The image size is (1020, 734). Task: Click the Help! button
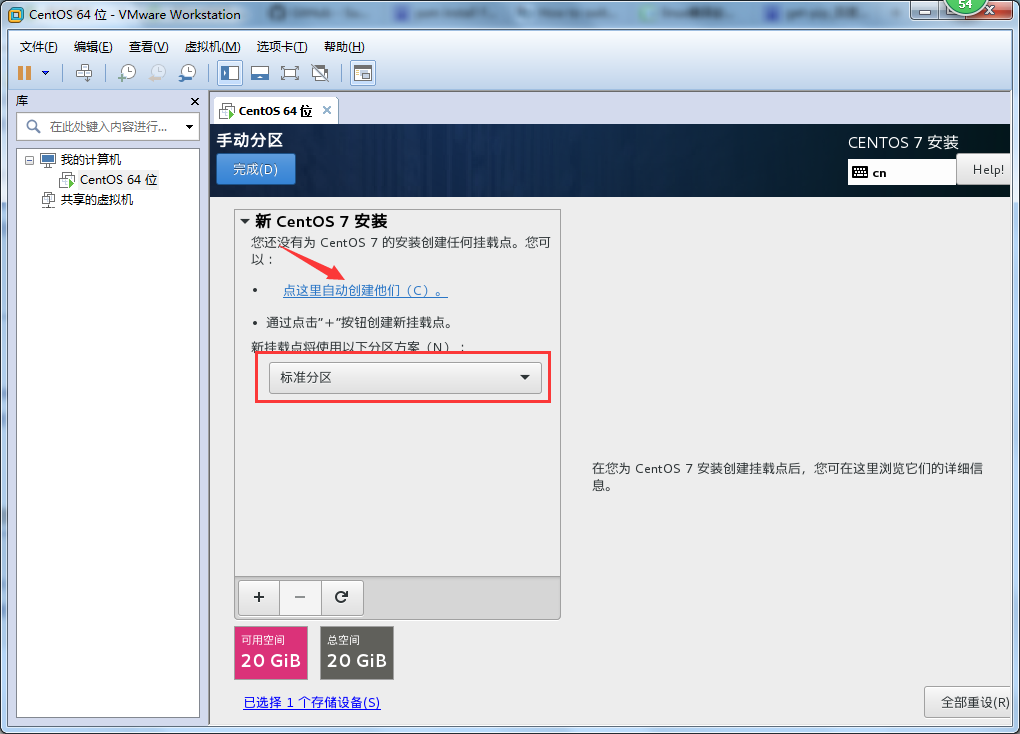pos(984,170)
